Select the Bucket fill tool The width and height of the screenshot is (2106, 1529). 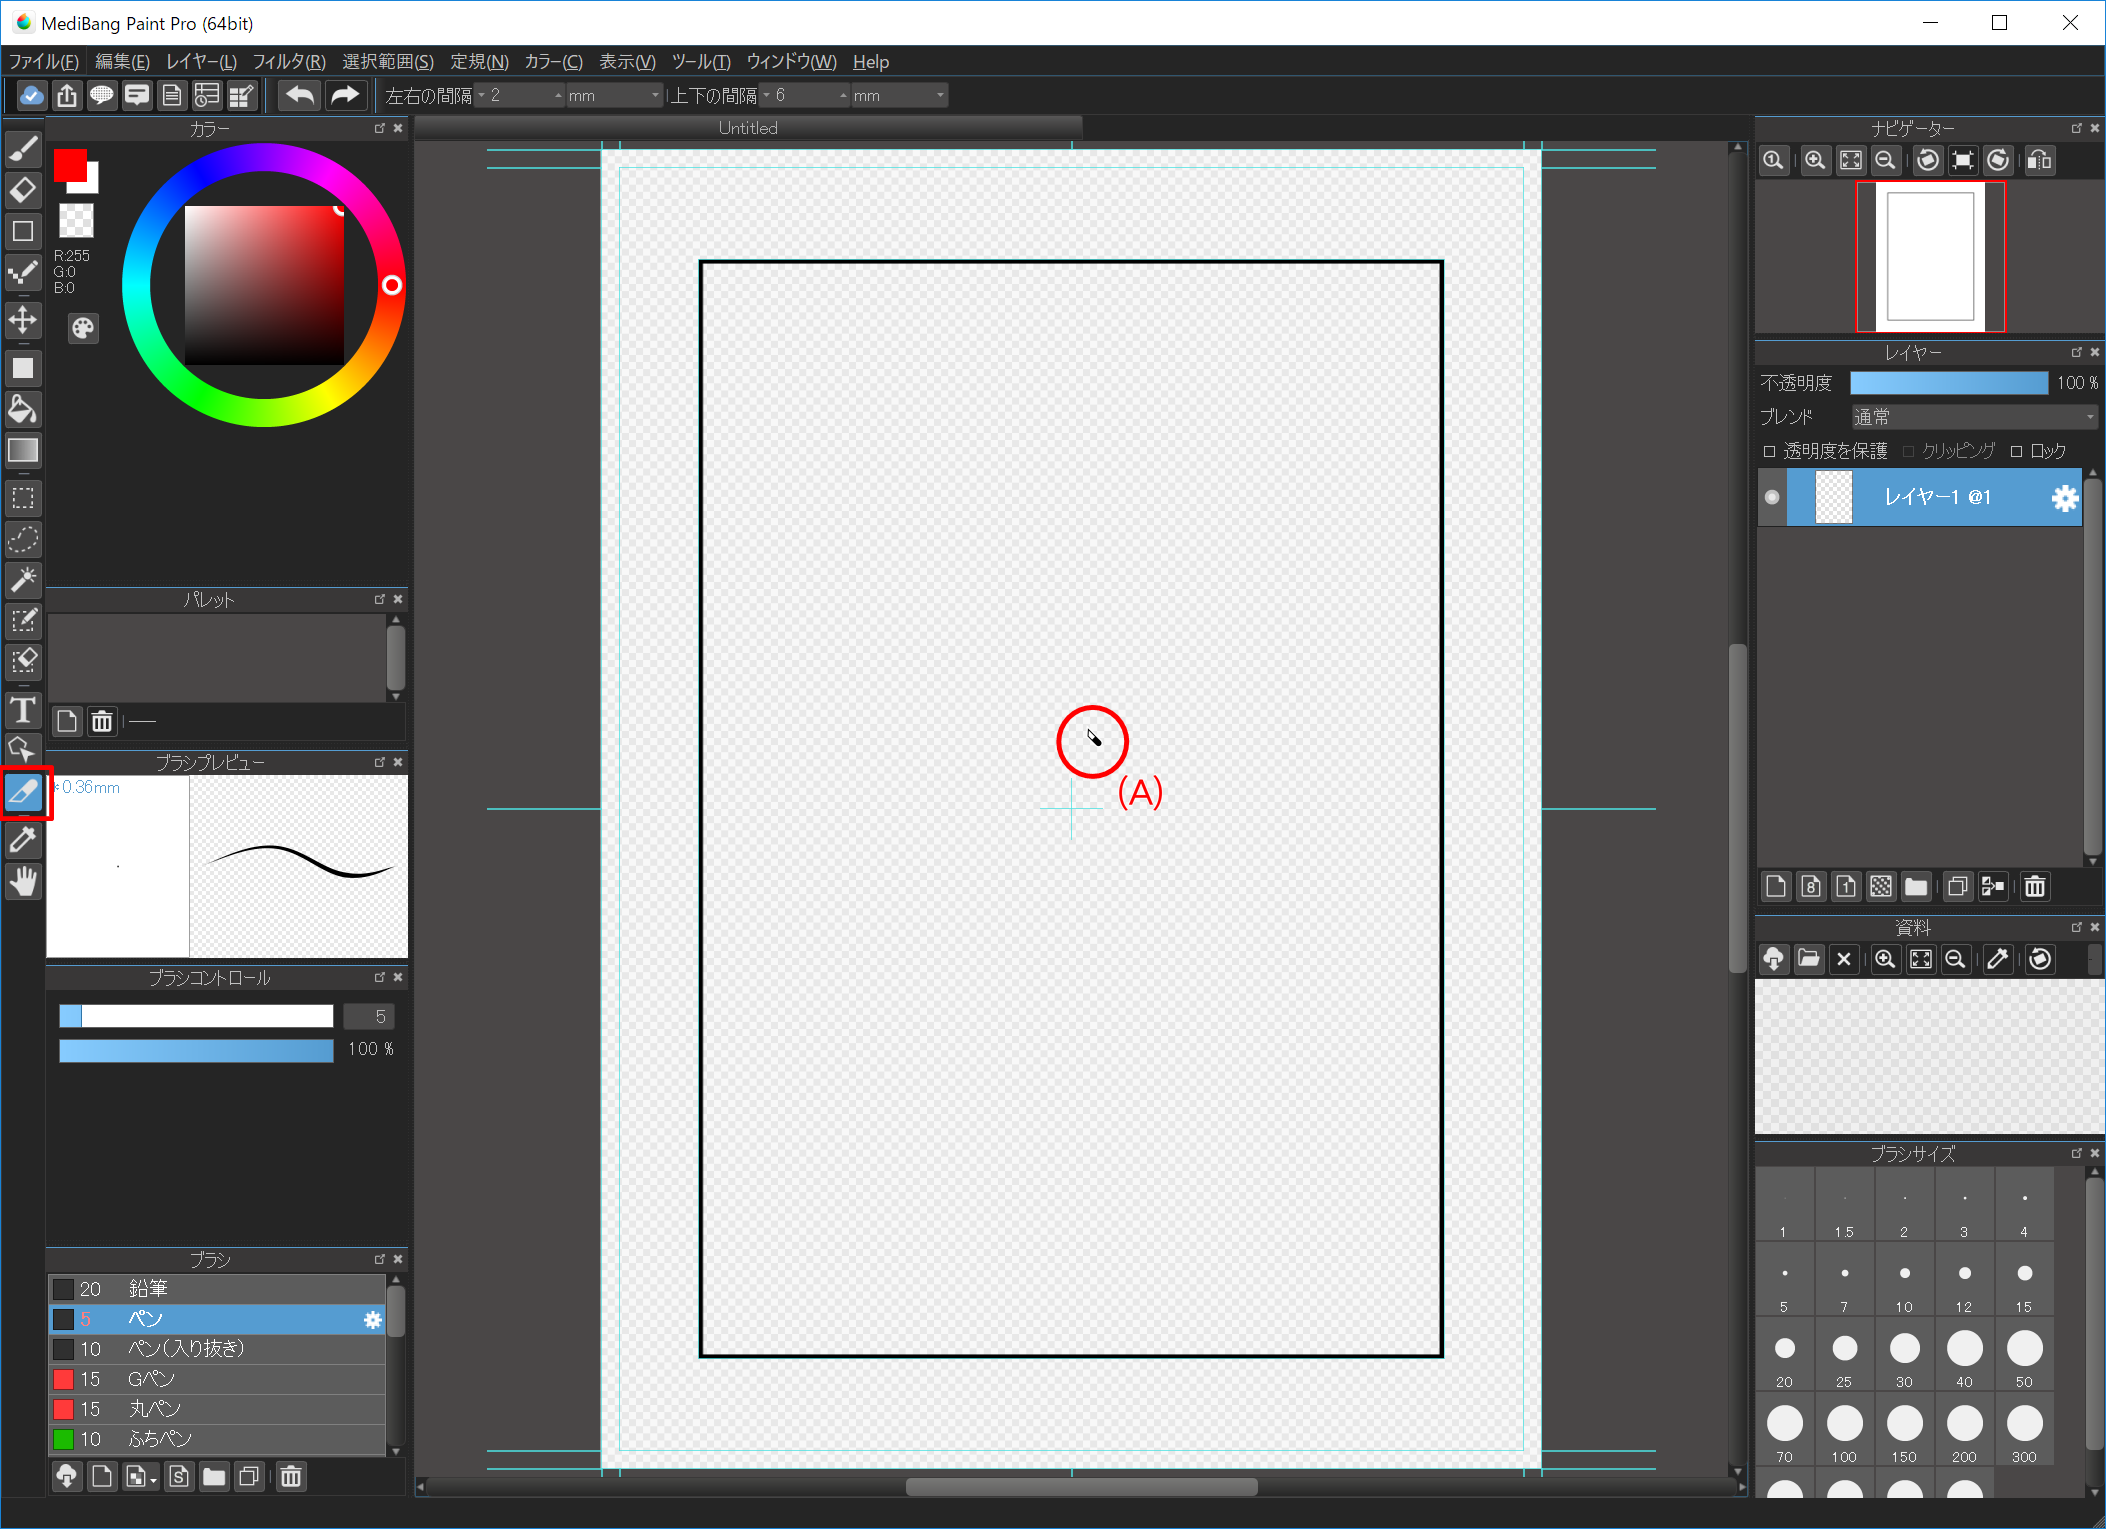(x=23, y=409)
